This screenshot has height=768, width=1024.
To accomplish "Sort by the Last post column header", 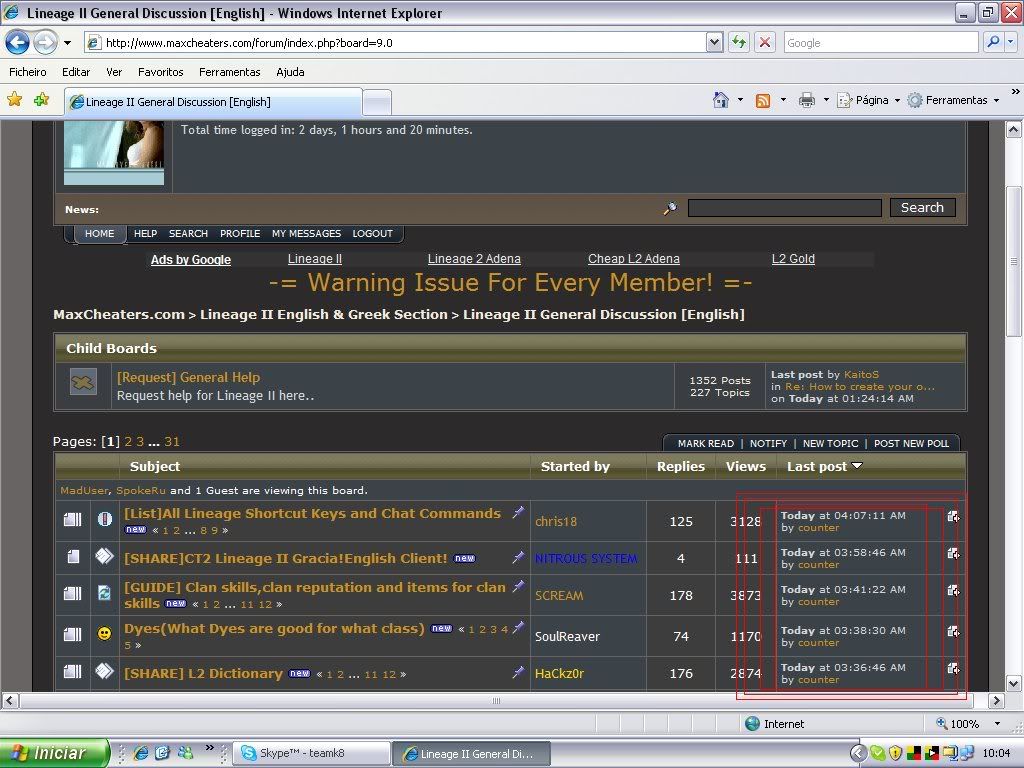I will coord(817,466).
